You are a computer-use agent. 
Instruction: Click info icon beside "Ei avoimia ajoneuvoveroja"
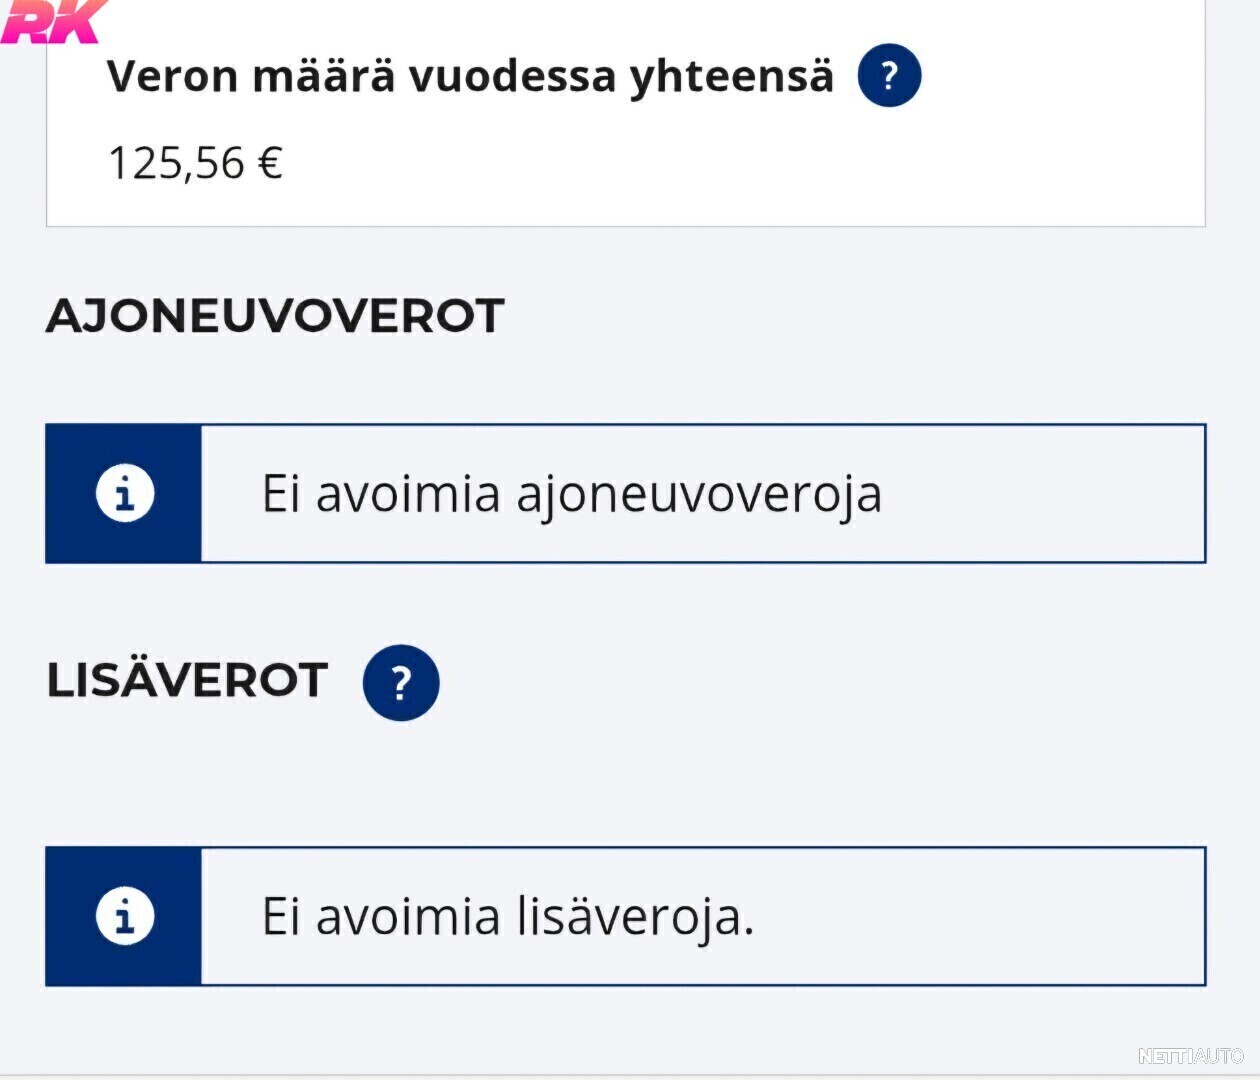pos(125,494)
